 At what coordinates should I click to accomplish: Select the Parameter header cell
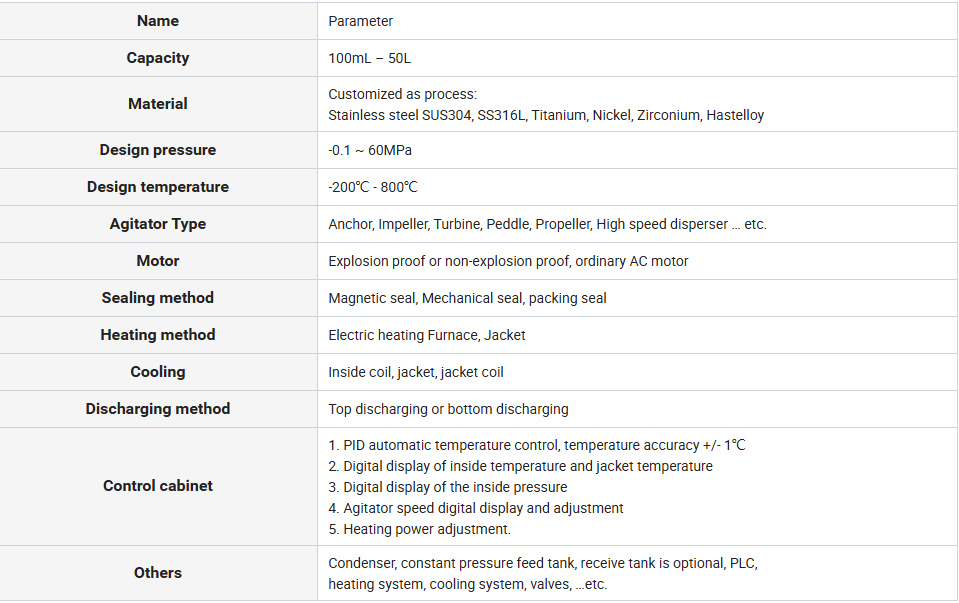tap(361, 21)
